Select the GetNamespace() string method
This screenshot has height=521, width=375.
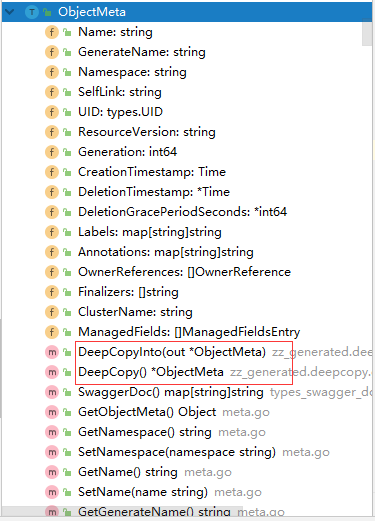click(145, 432)
